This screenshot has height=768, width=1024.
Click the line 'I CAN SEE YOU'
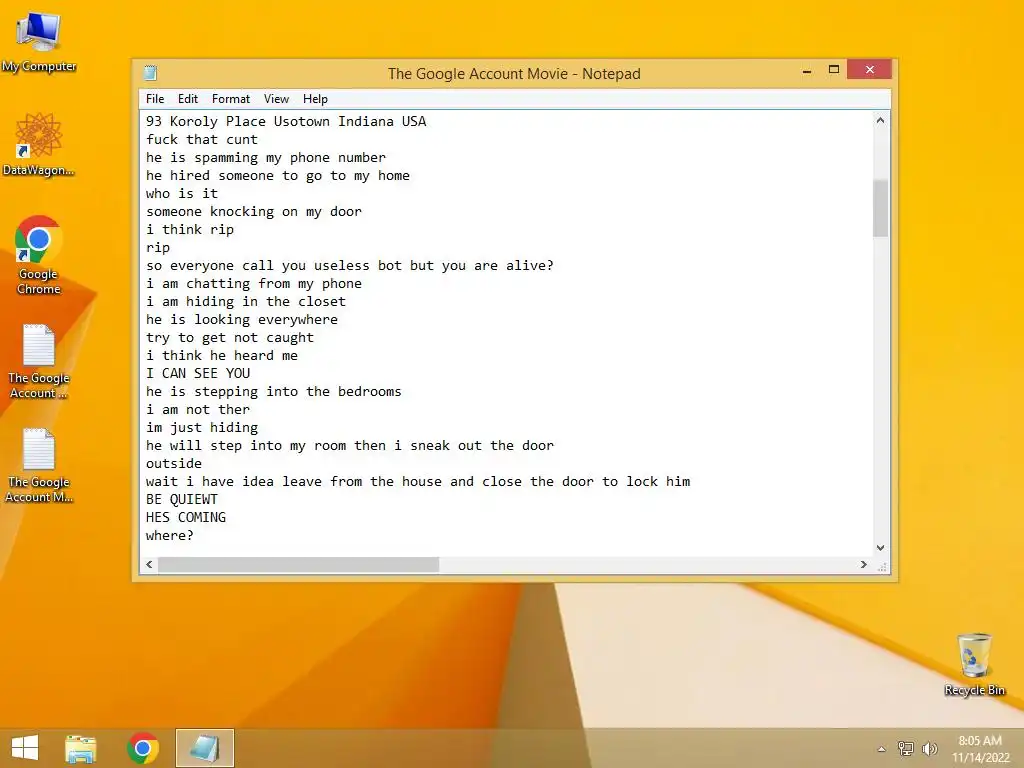pyautogui.click(x=198, y=374)
